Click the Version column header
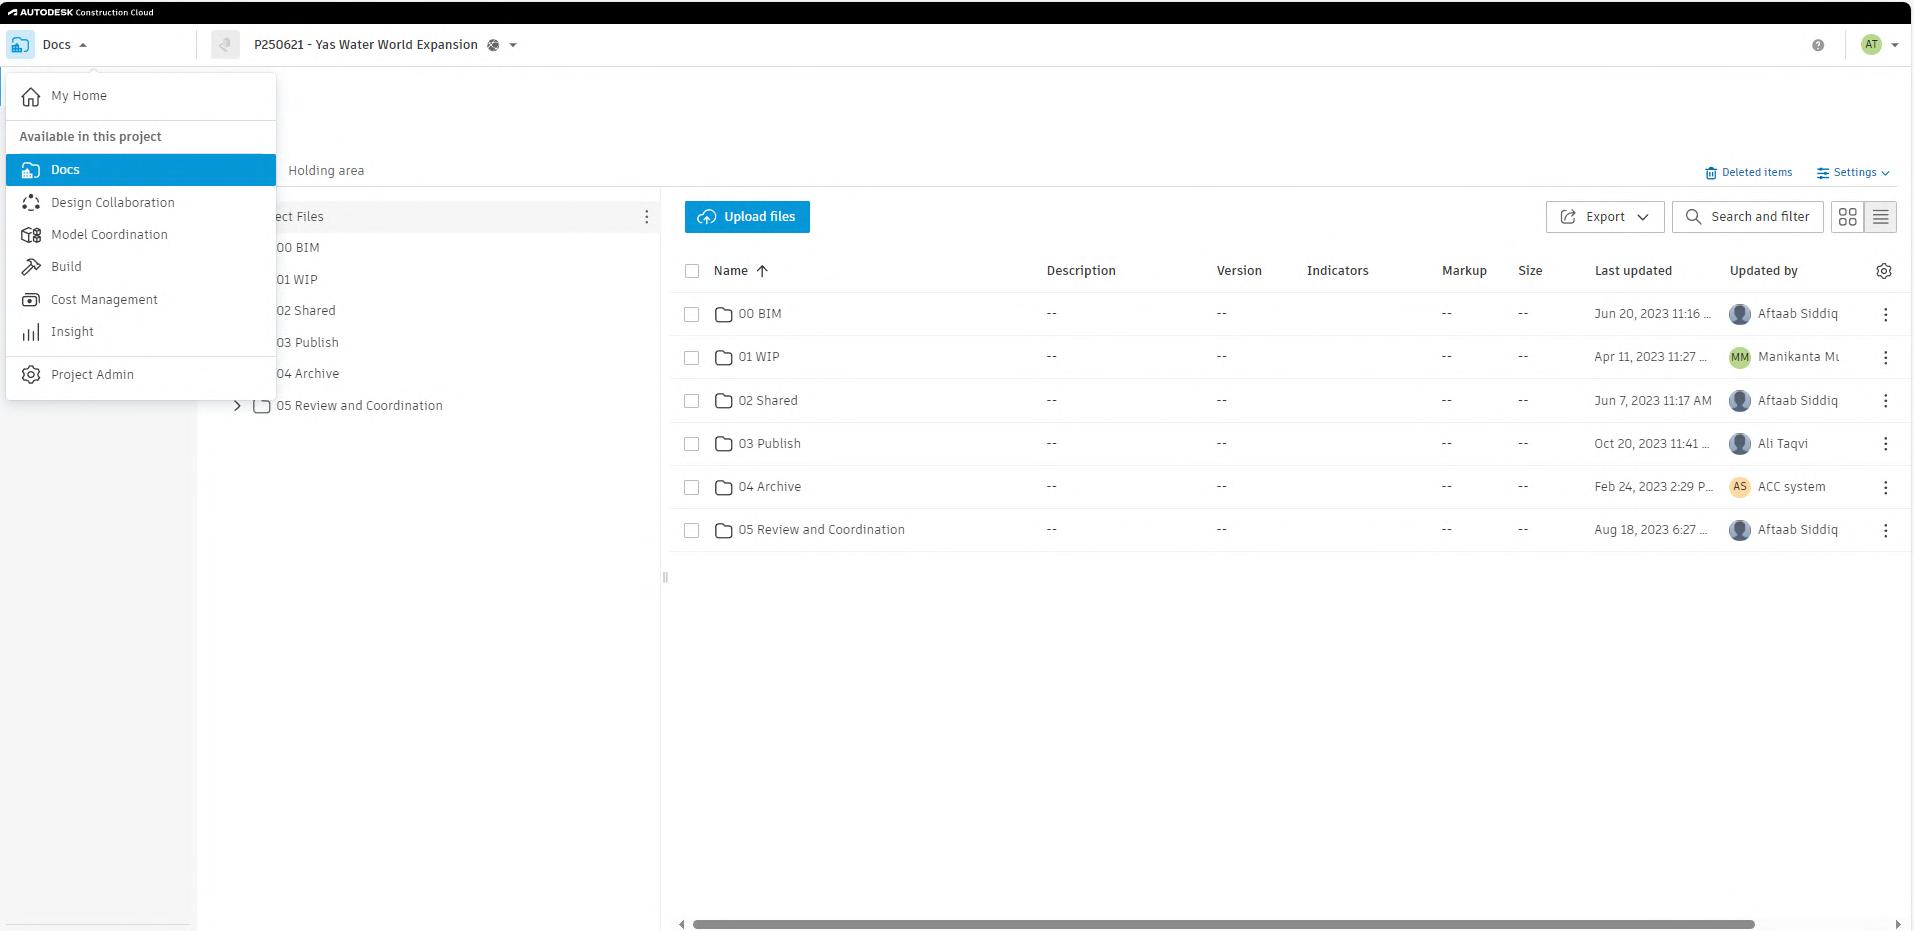This screenshot has height=931, width=1914. pos(1239,271)
